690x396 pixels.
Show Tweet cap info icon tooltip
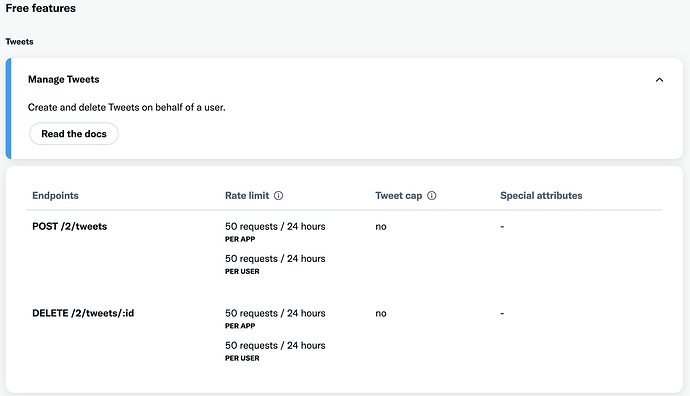[432, 195]
